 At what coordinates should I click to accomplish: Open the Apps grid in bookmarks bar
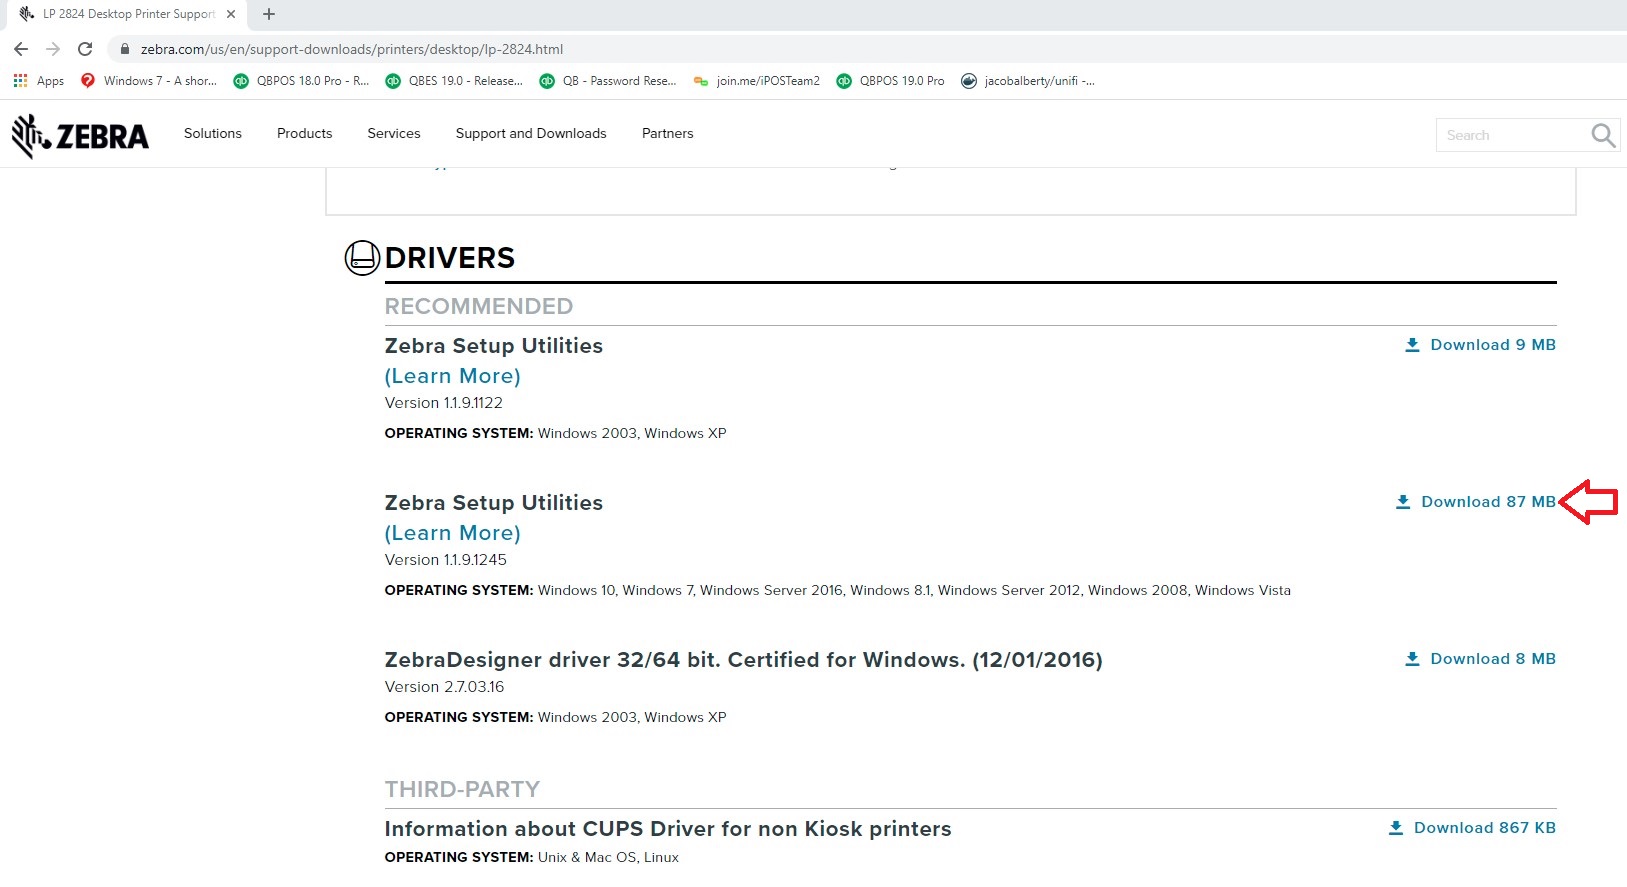39,81
